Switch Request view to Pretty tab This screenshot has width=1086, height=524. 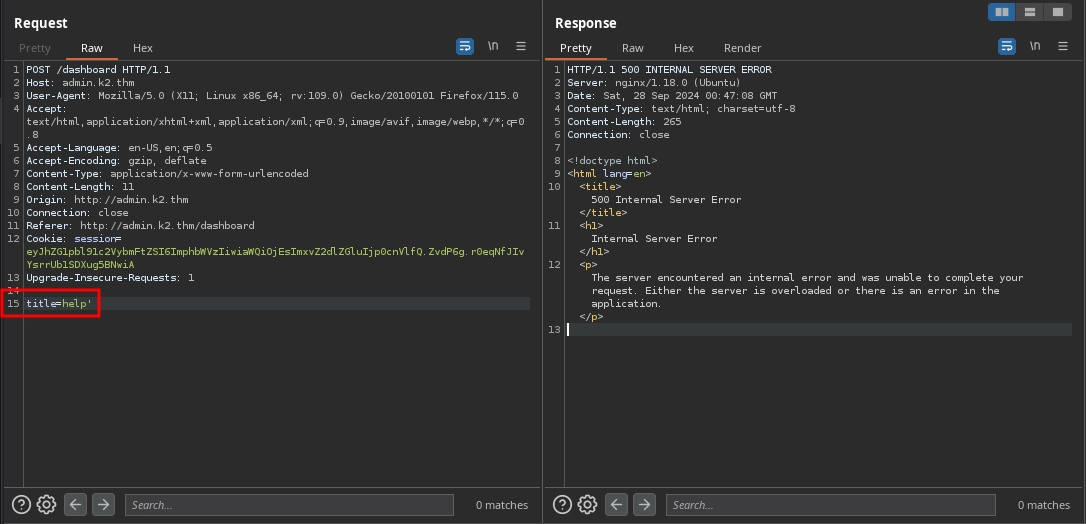35,48
